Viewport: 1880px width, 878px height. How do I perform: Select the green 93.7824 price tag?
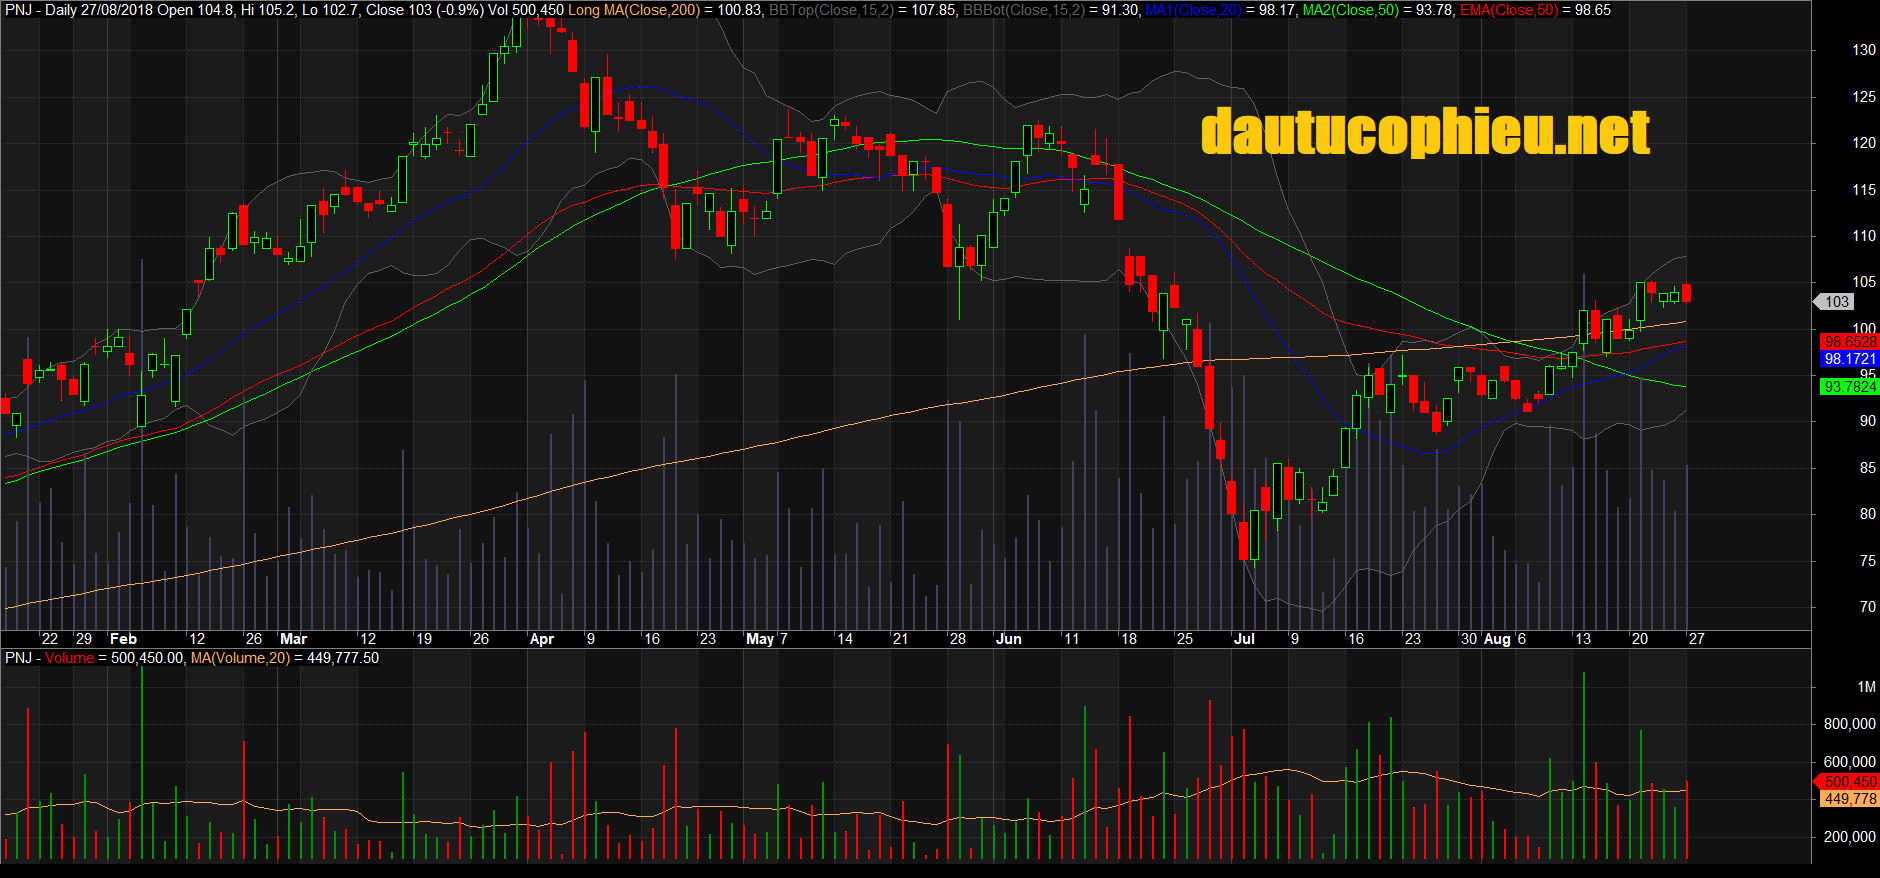coord(1849,386)
